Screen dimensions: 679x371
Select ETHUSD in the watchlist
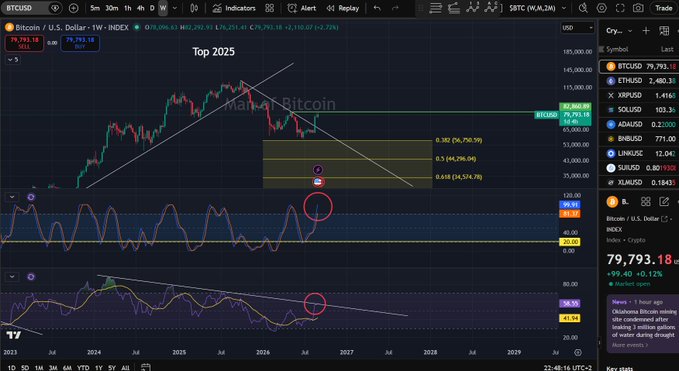click(x=639, y=81)
